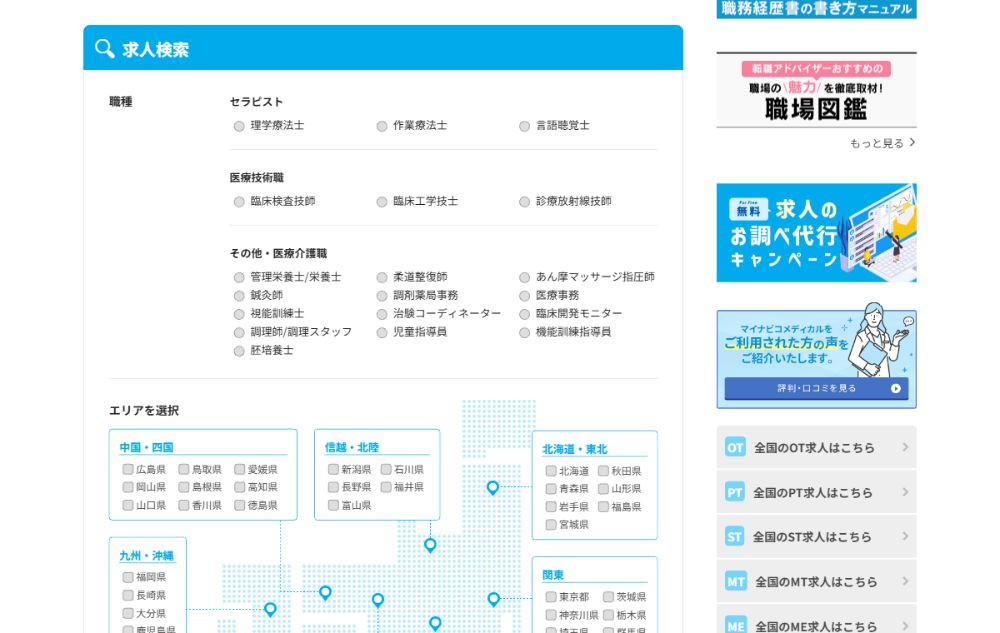
Task: Tick the 福岡県 checkbox
Action: 128,577
